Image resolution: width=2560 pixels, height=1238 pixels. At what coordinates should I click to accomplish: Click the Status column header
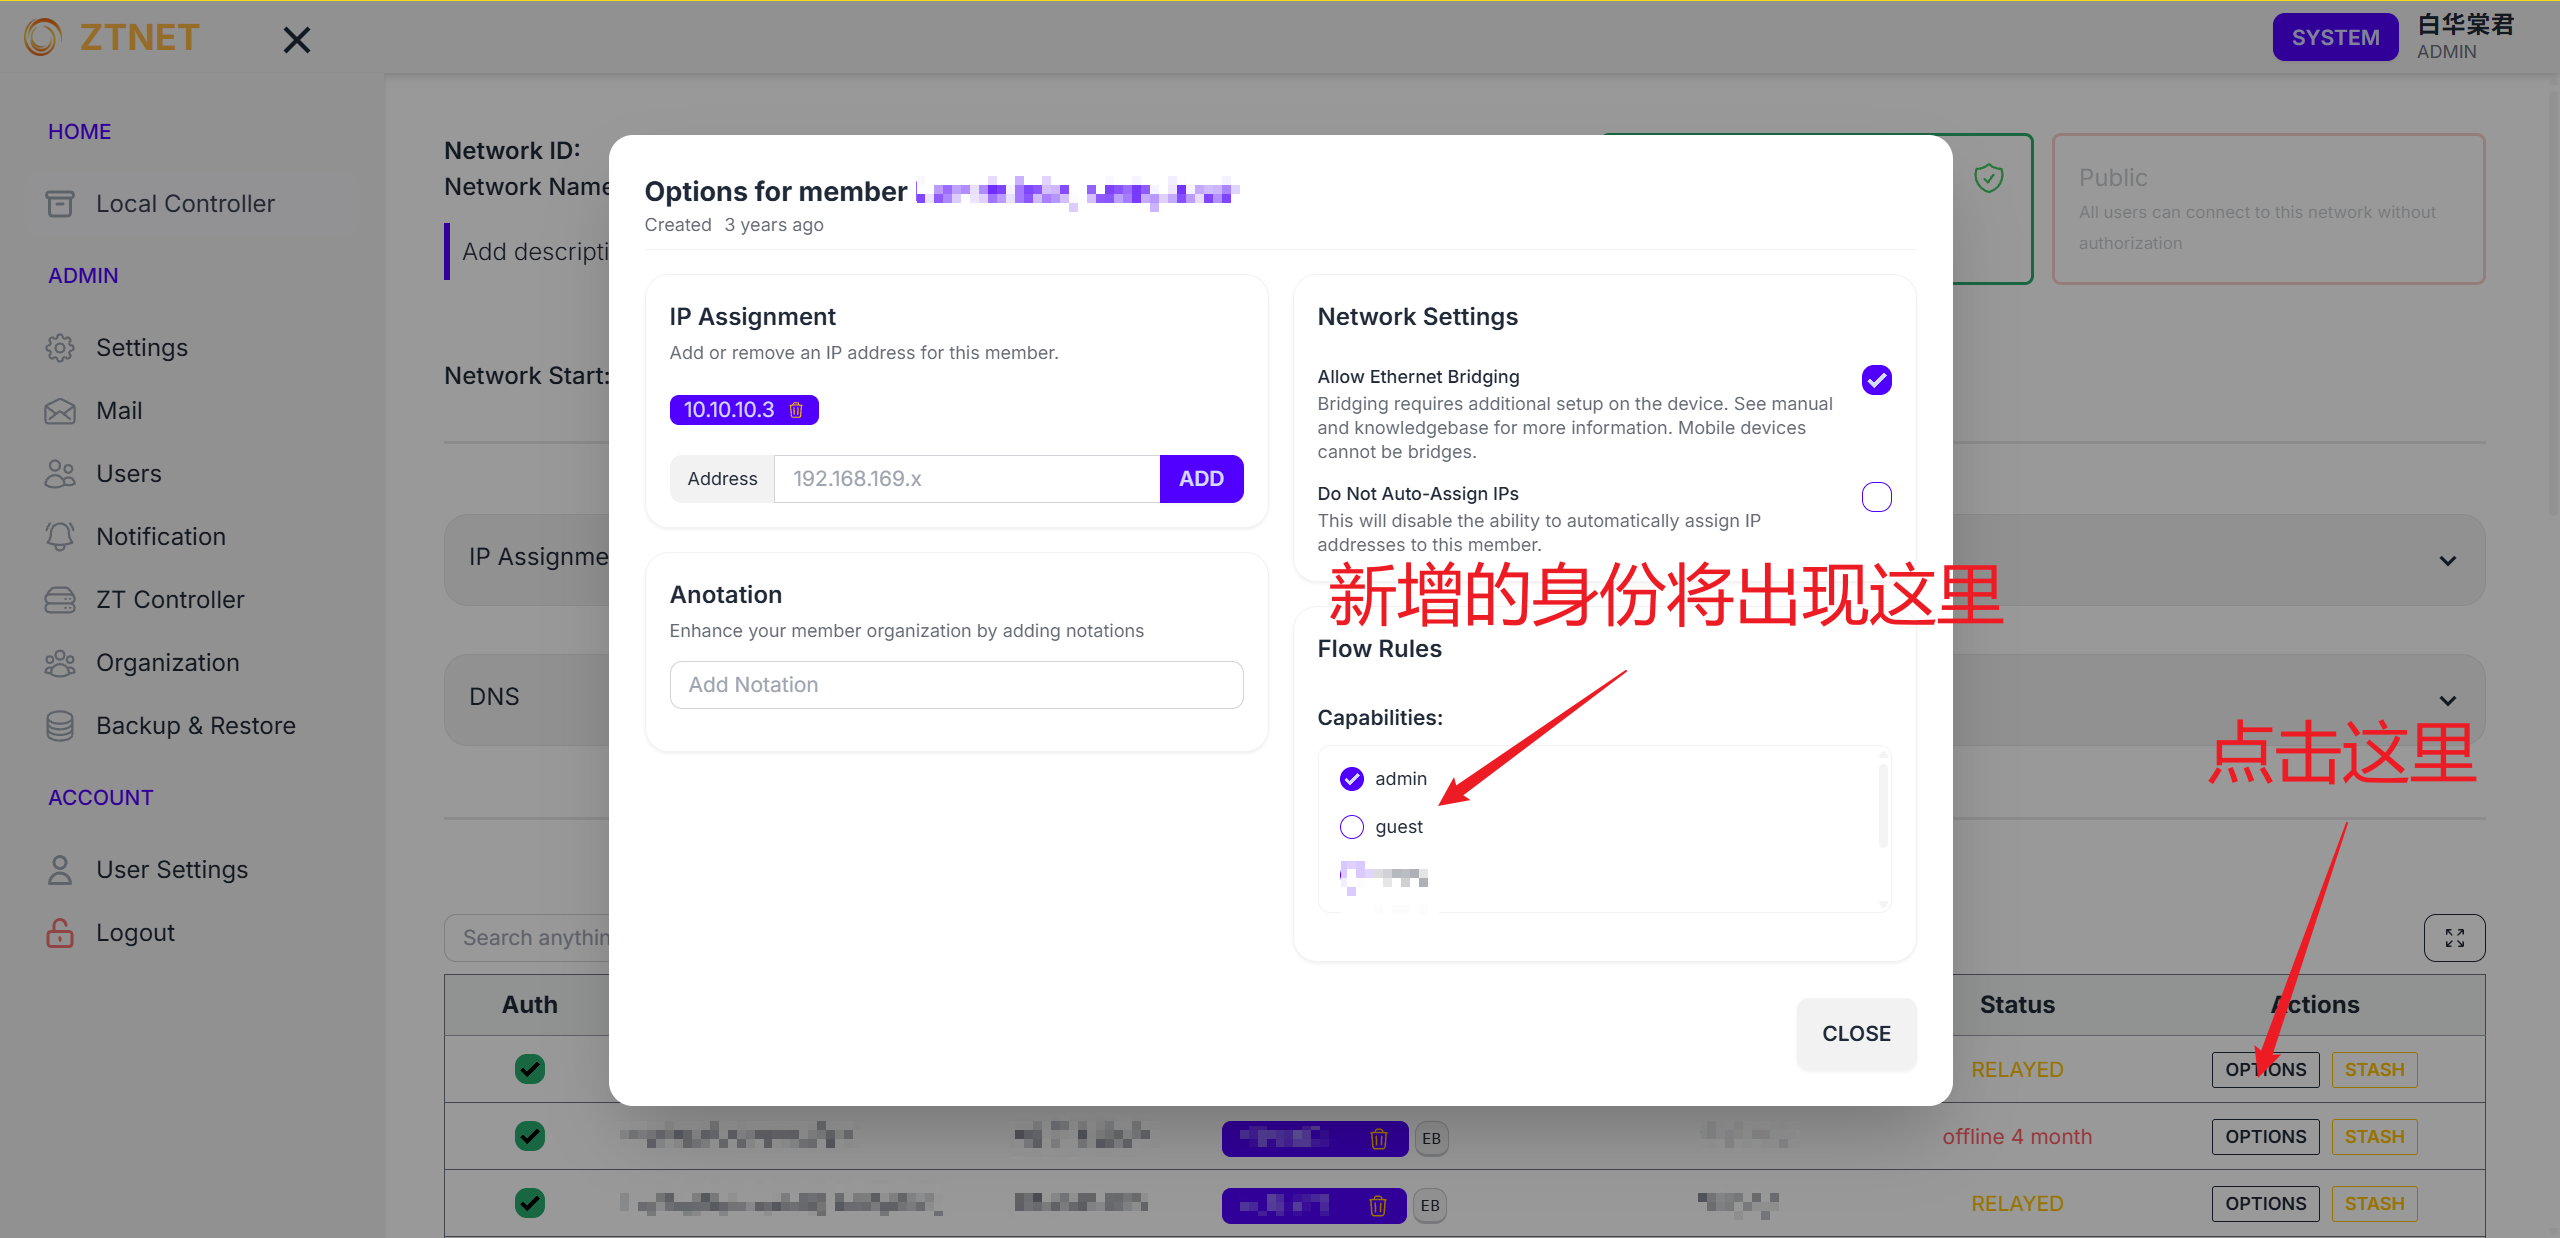tap(2017, 1005)
